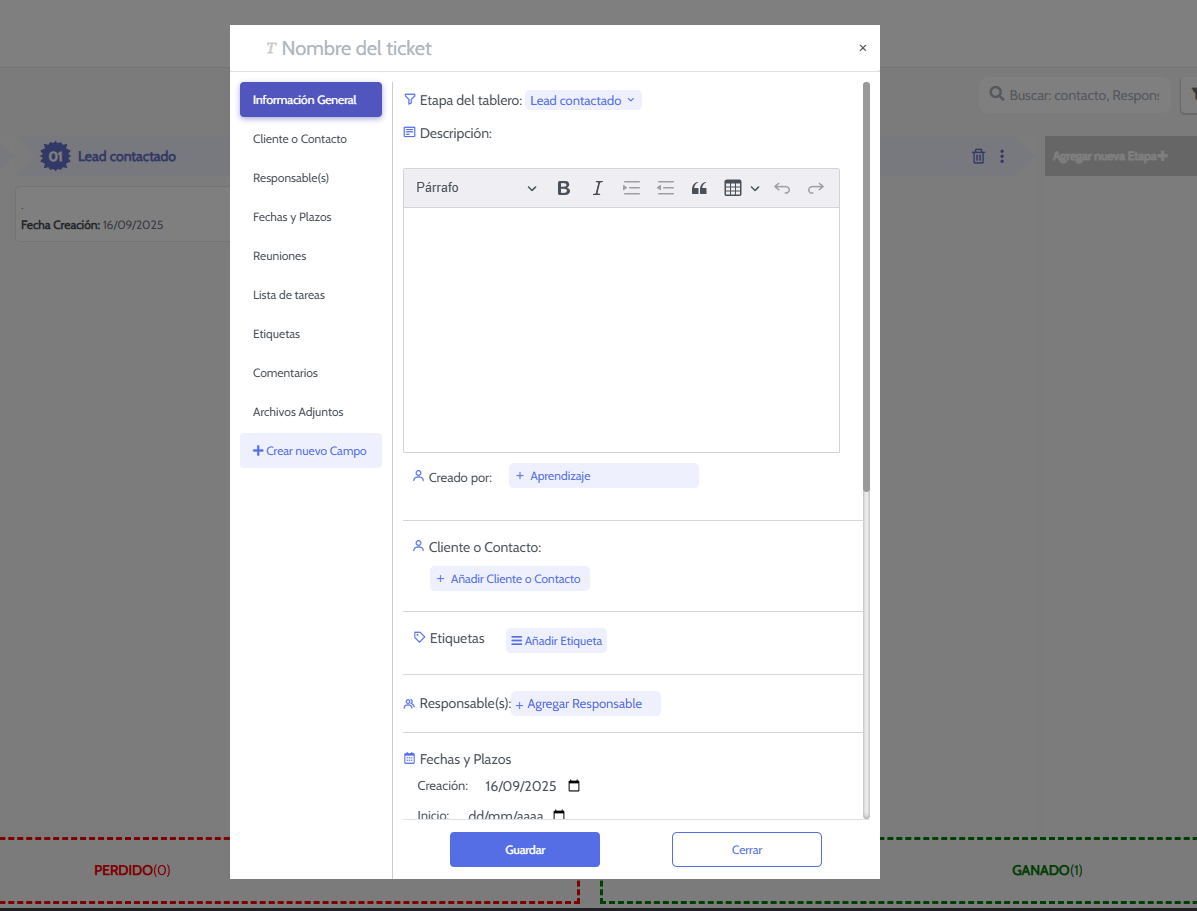Screen dimensions: 1197x911
Task: Open the Párrafo heading style dropdown
Action: coord(476,188)
